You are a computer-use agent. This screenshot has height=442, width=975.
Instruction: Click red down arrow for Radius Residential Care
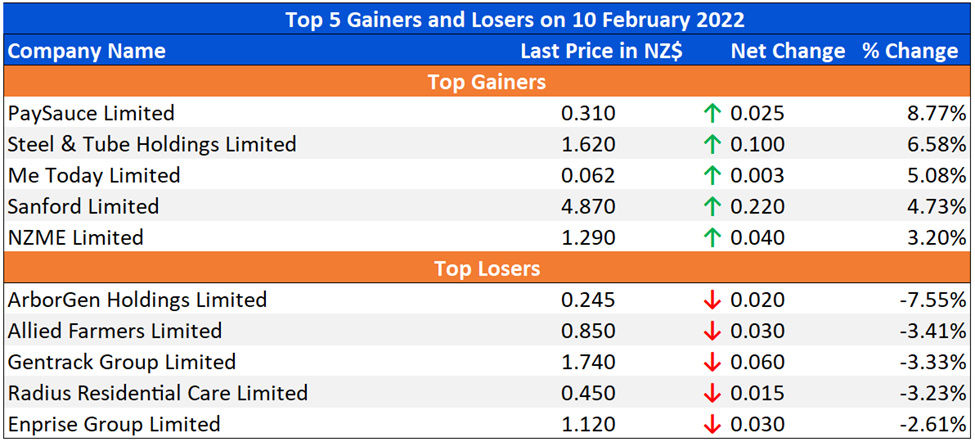[712, 394]
